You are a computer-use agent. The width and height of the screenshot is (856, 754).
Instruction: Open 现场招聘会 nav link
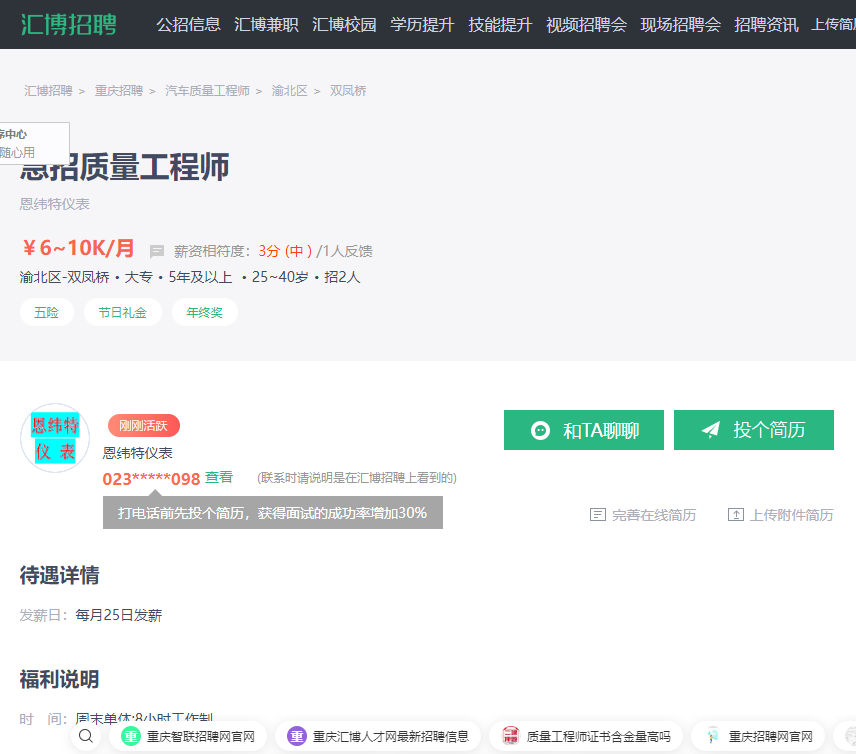[x=680, y=25]
